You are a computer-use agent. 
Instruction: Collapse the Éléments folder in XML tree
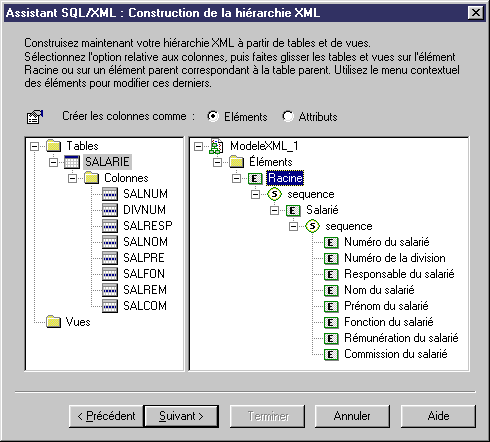click(217, 162)
